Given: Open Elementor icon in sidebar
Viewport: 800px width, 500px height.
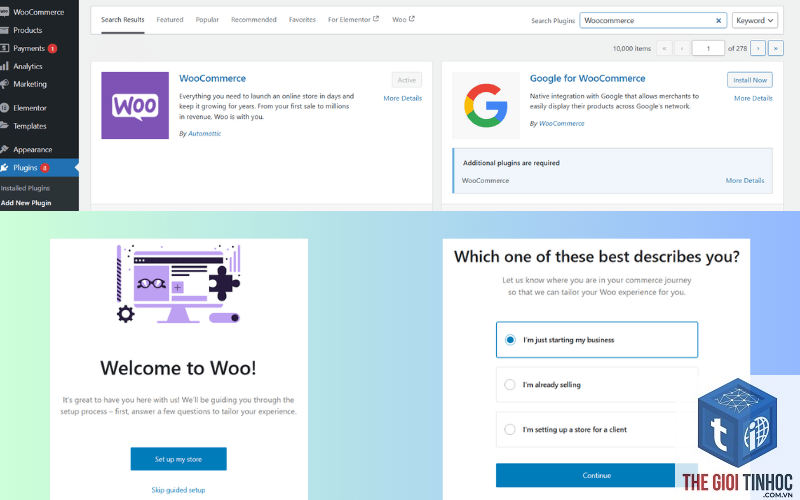Looking at the screenshot, I should 5,108.
